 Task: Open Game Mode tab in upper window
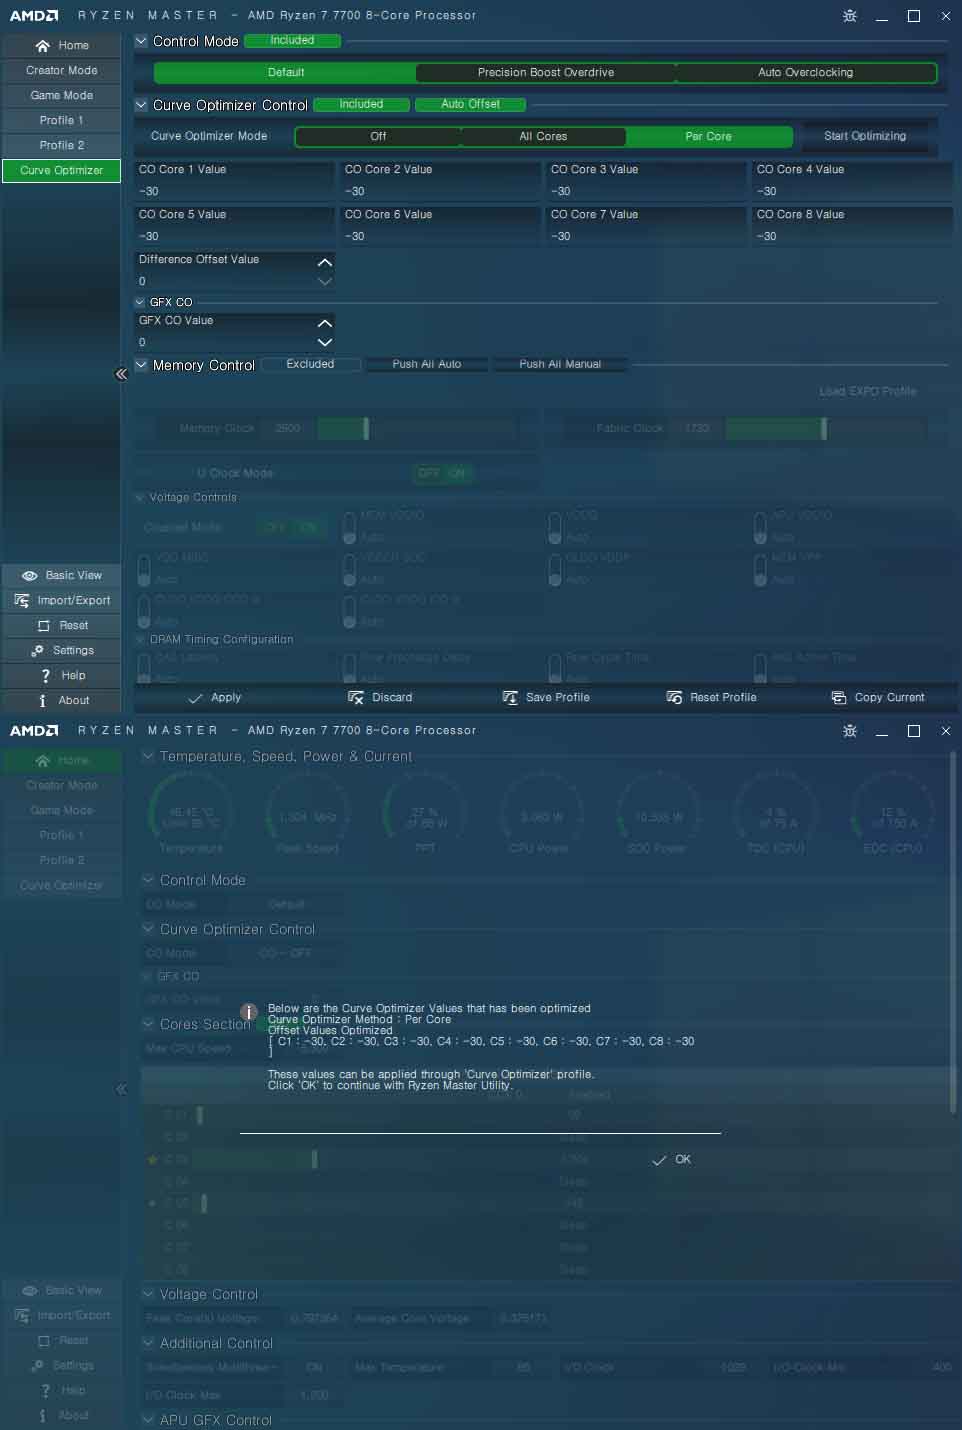coord(61,96)
